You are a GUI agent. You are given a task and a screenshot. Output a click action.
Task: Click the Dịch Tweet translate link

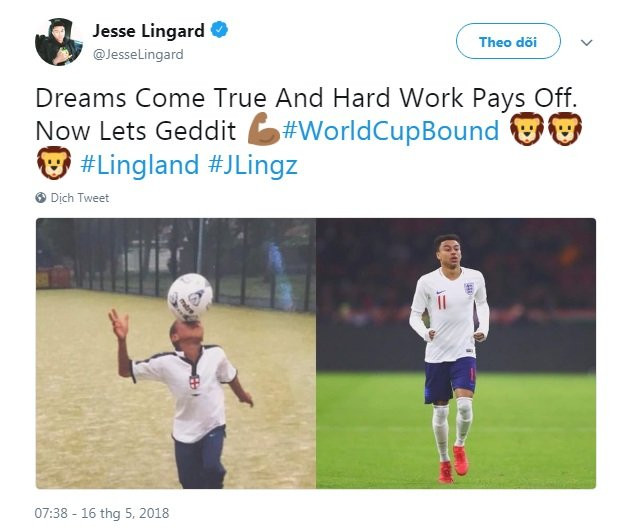[80, 198]
